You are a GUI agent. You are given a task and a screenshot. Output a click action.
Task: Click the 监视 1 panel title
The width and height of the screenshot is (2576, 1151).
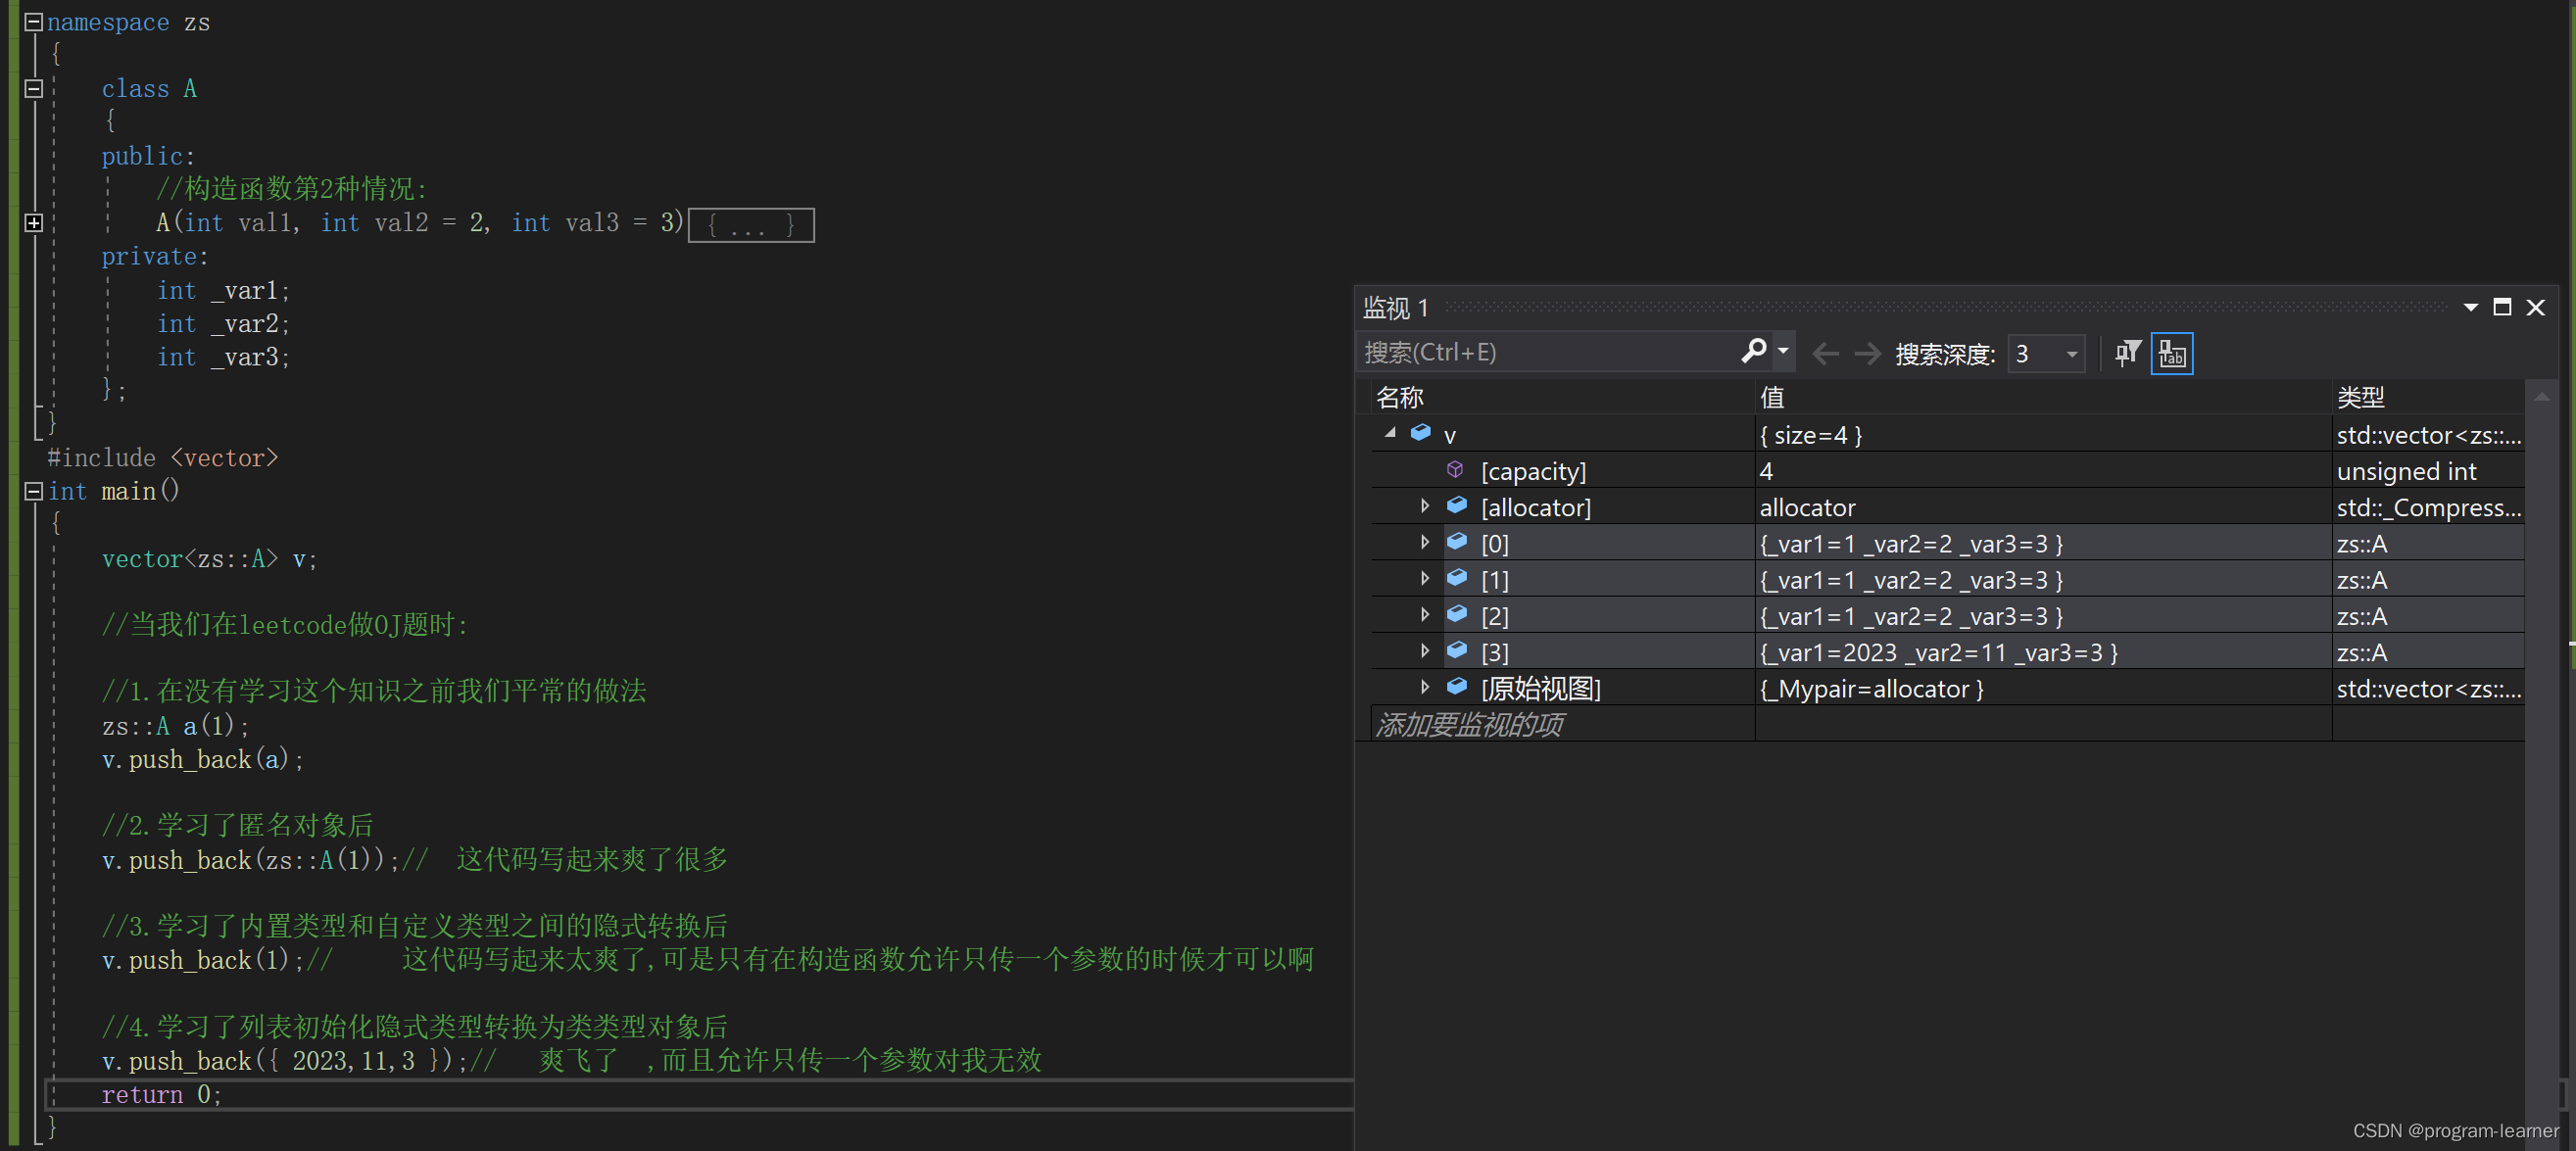pos(1396,307)
